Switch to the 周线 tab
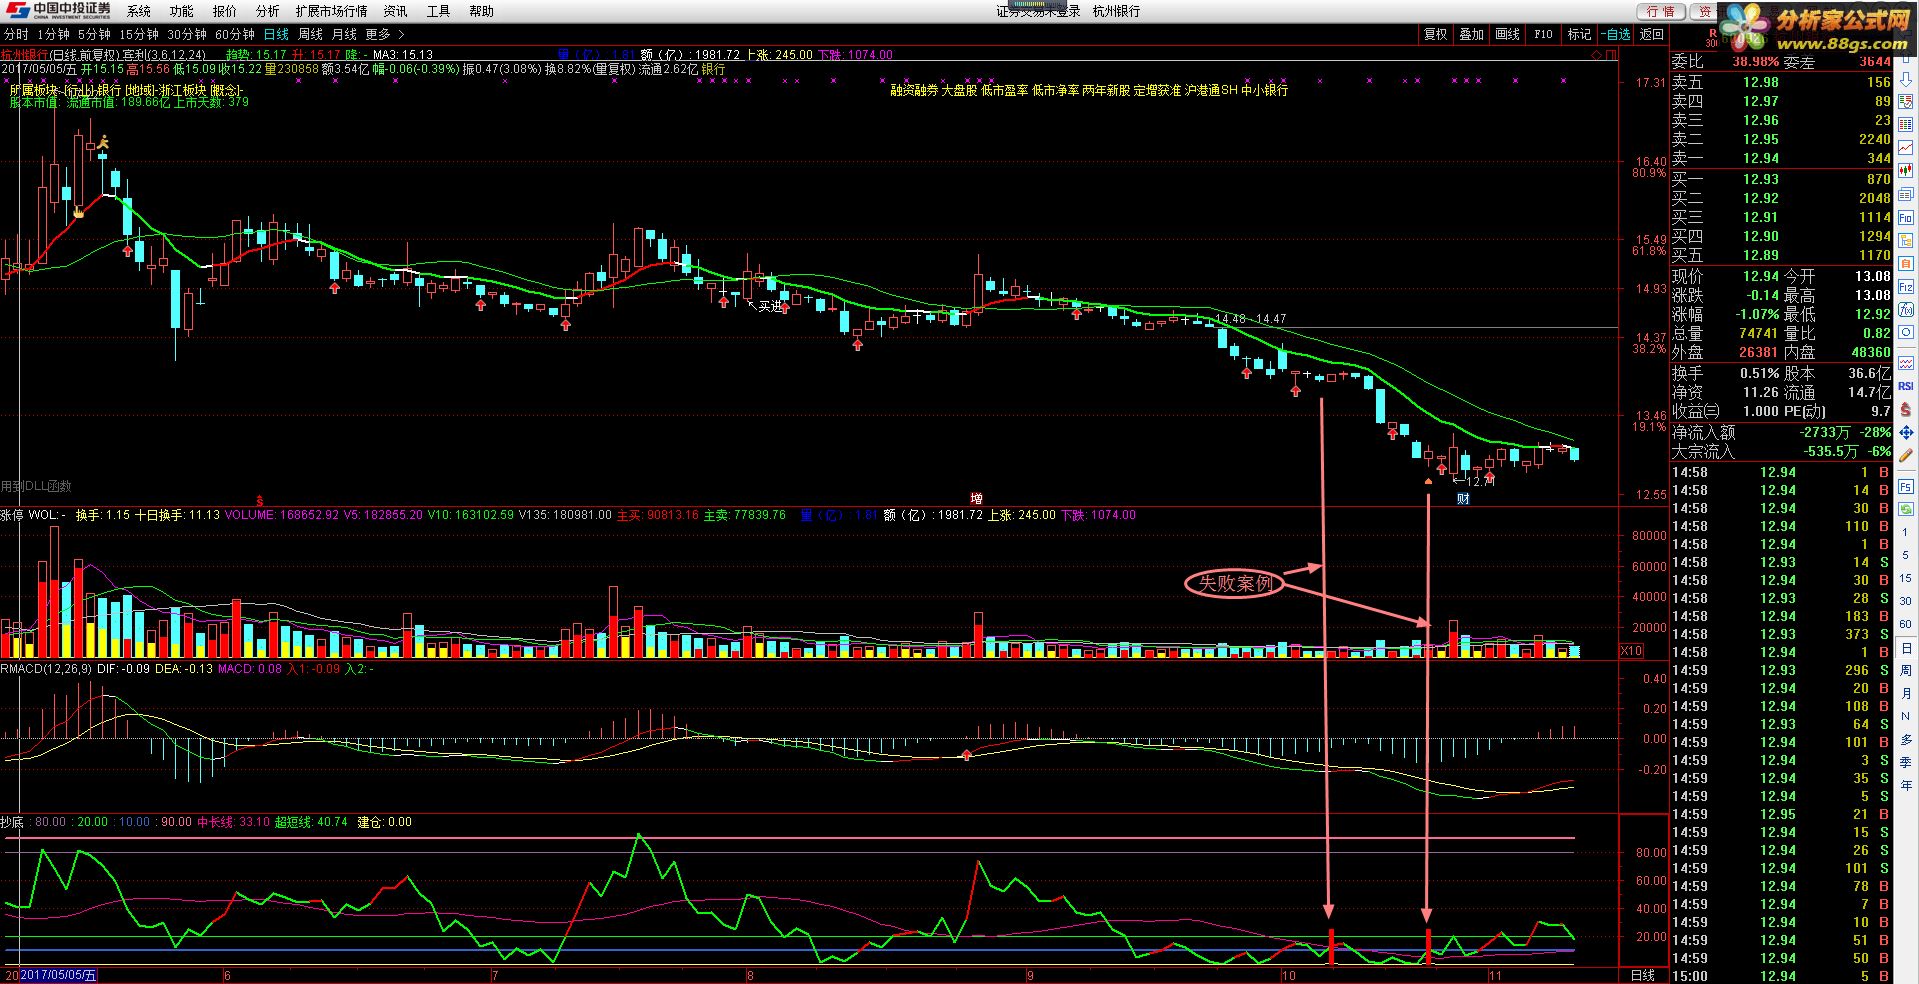Screen dimensions: 1919x984 (311, 34)
